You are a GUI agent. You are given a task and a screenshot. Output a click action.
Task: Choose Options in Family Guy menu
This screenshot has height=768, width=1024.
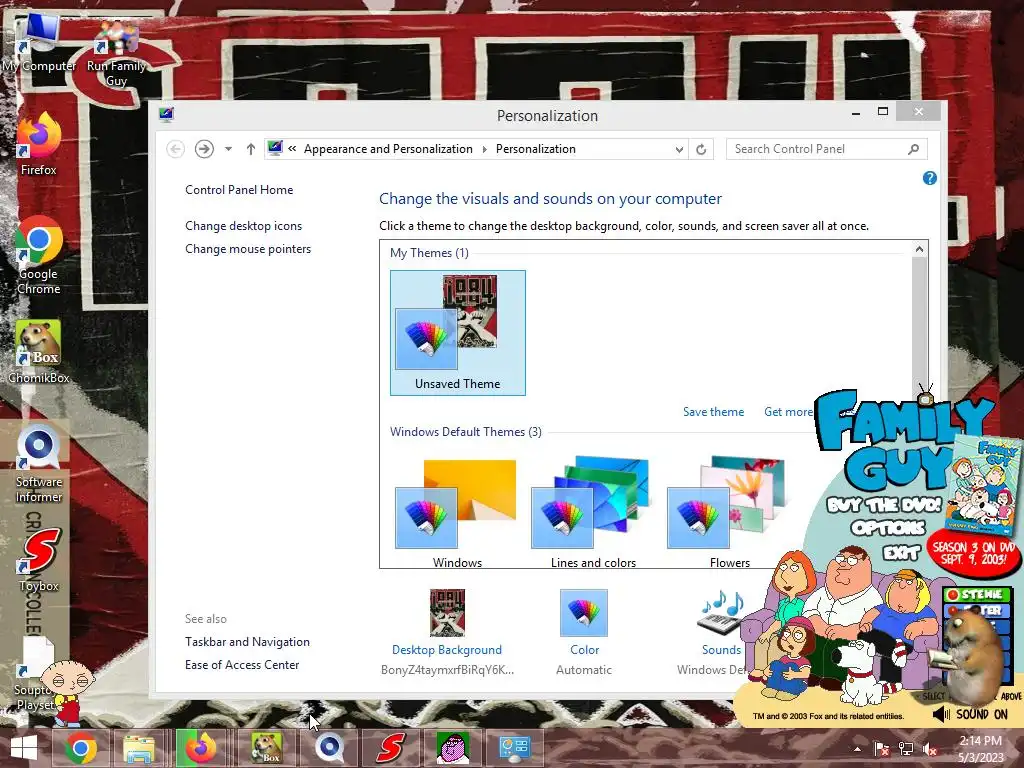point(888,527)
